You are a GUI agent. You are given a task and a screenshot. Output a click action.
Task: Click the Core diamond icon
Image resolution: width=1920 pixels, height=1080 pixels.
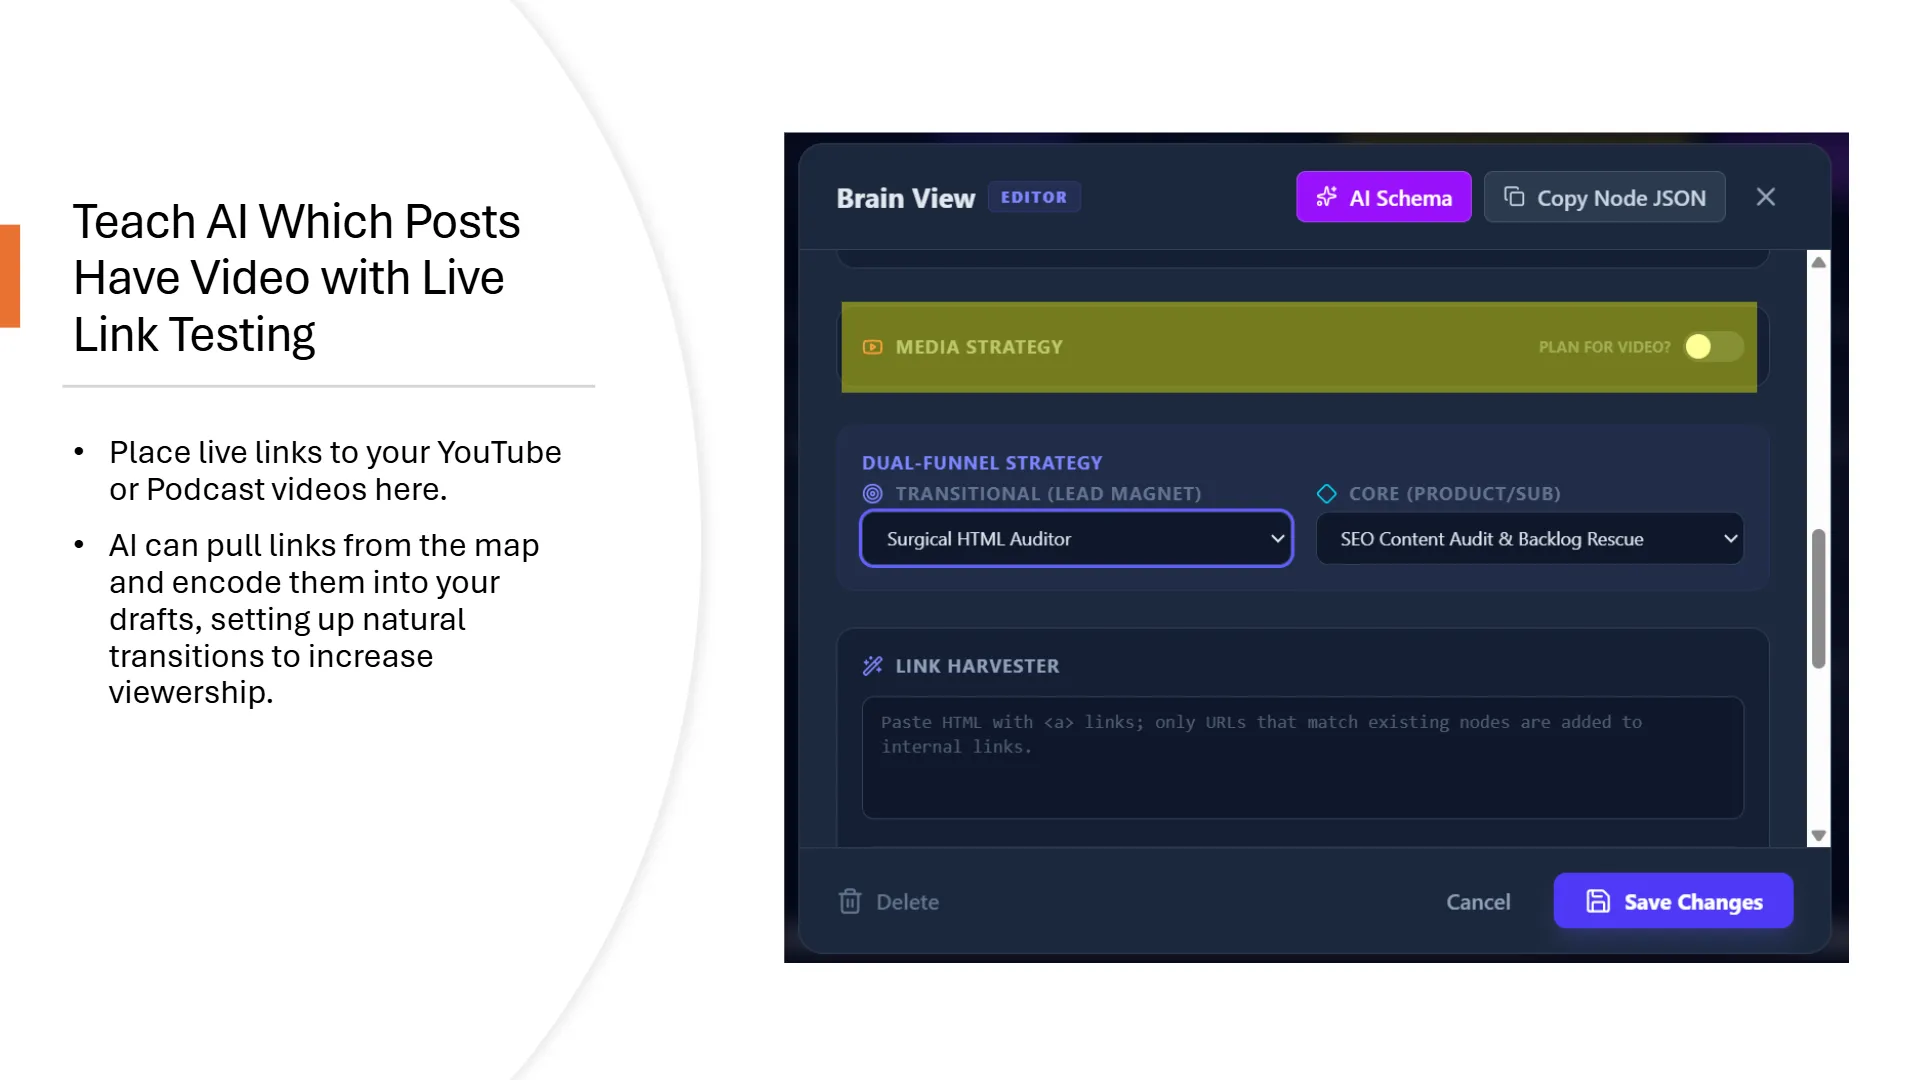(1327, 494)
